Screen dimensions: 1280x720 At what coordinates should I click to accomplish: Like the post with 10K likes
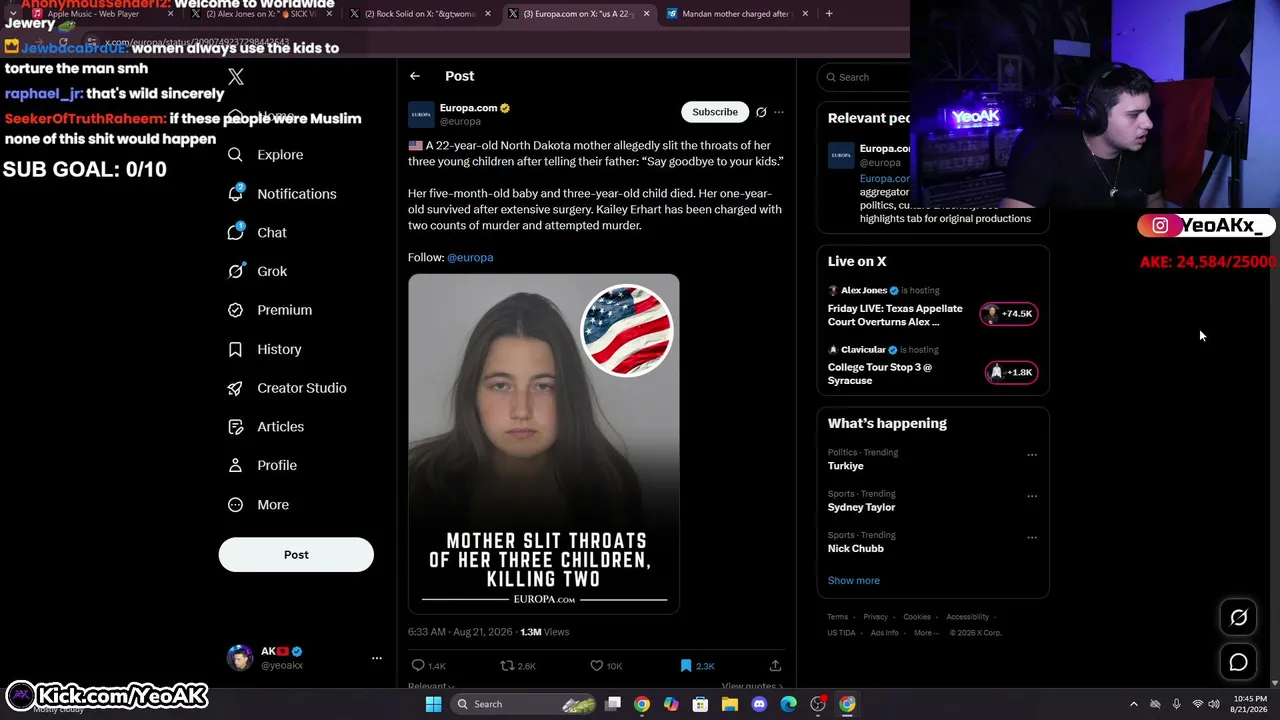coord(606,666)
